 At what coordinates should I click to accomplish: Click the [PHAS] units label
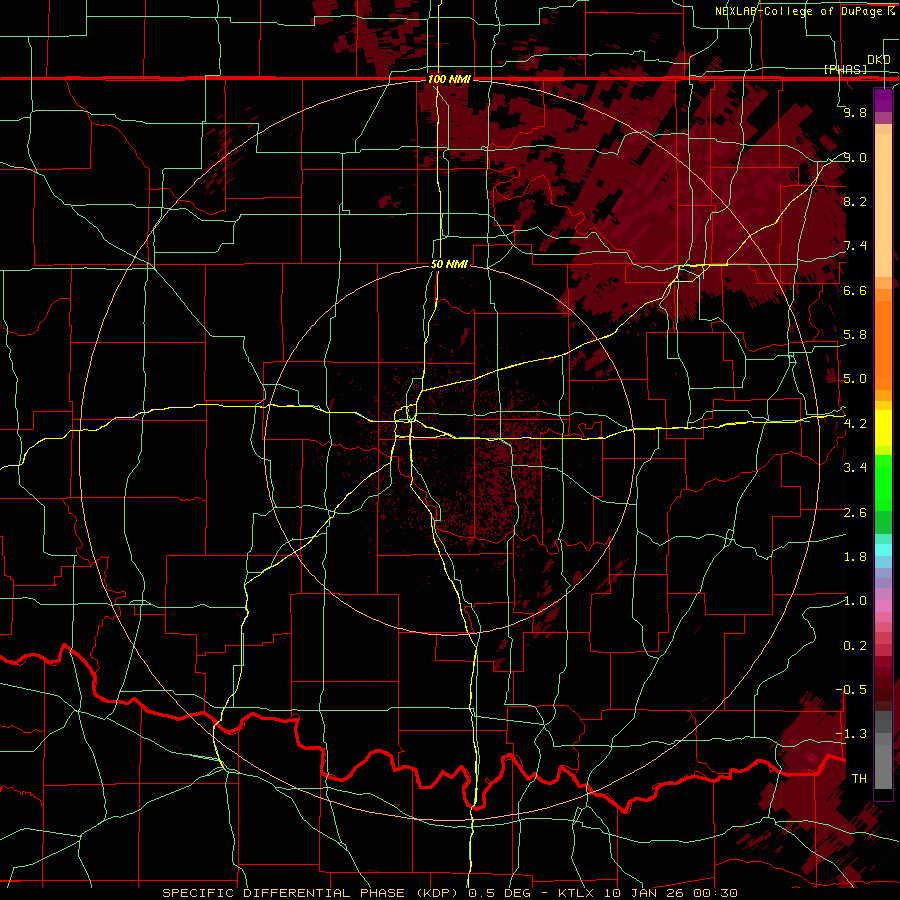click(x=845, y=69)
